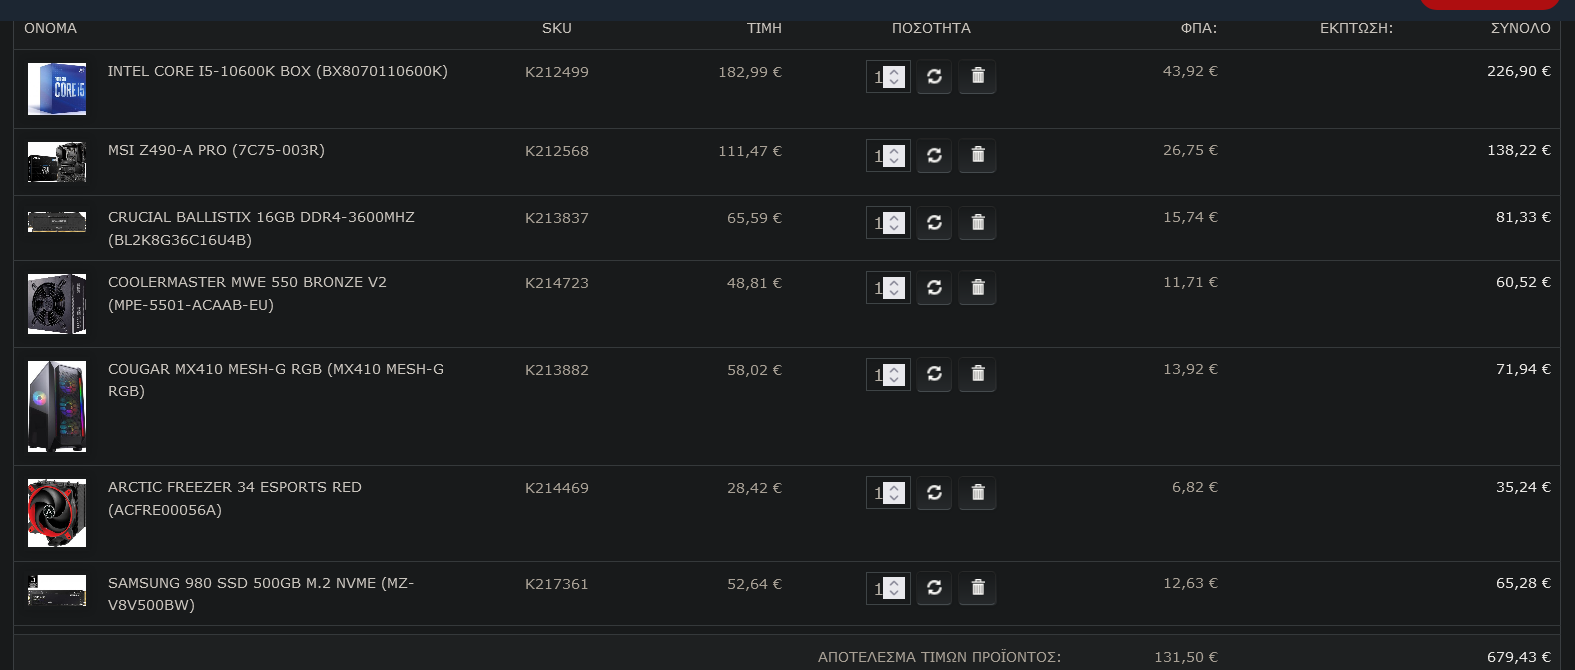Image resolution: width=1575 pixels, height=670 pixels.
Task: Open the INTEL CORE I5-10600K BOX product link
Action: point(278,71)
